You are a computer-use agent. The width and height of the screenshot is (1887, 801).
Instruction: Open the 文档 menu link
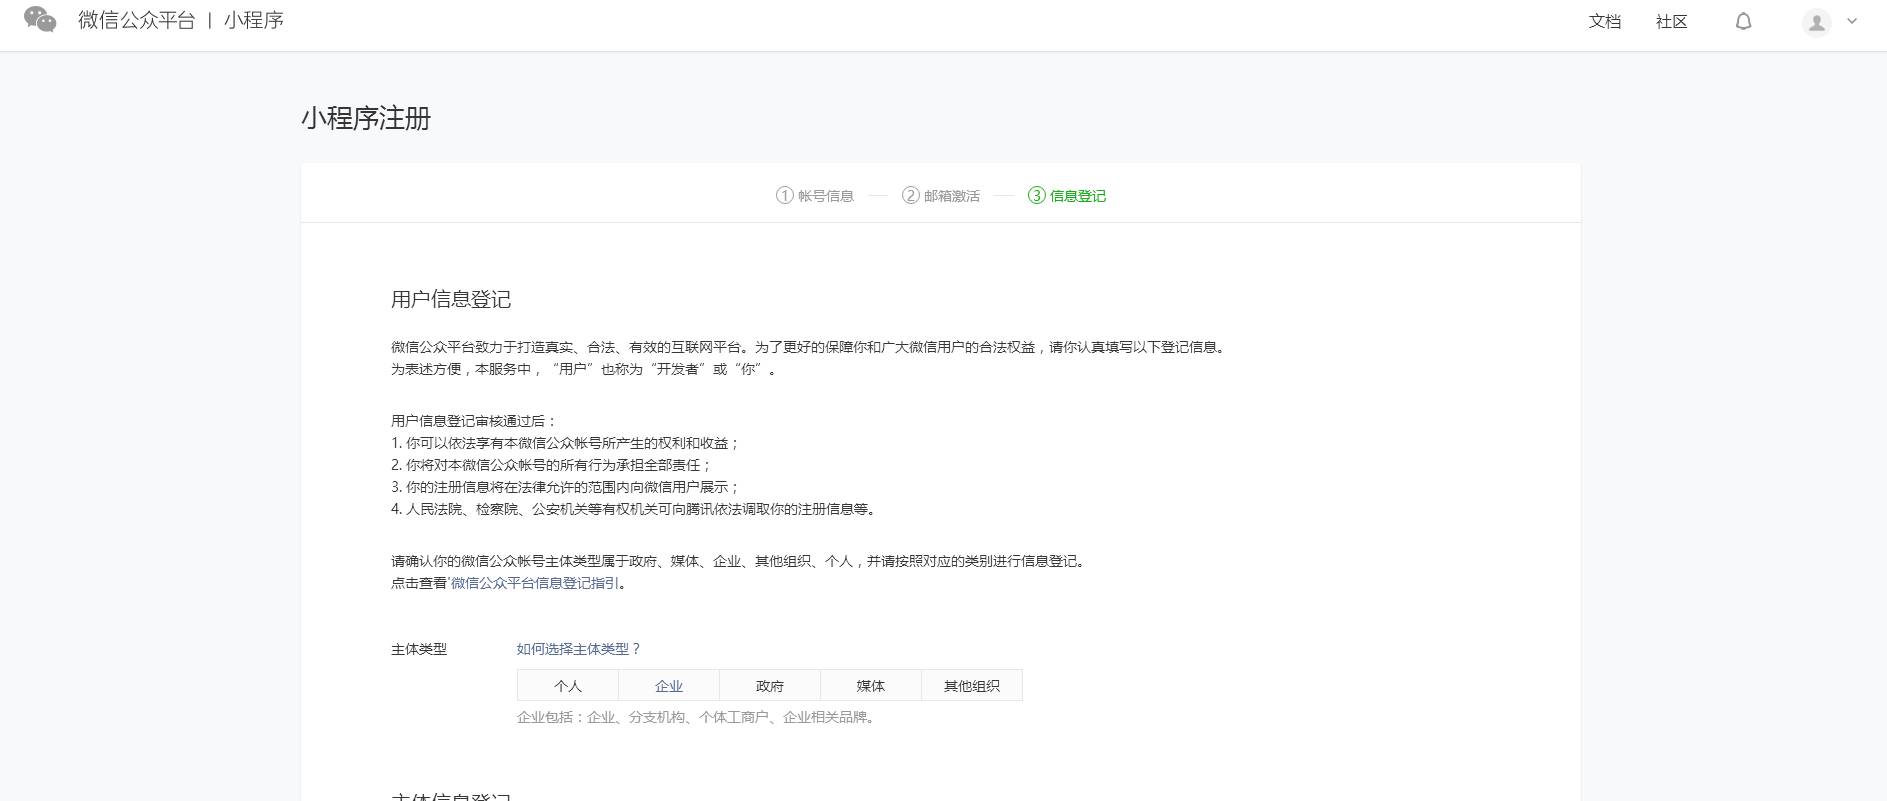point(1605,21)
